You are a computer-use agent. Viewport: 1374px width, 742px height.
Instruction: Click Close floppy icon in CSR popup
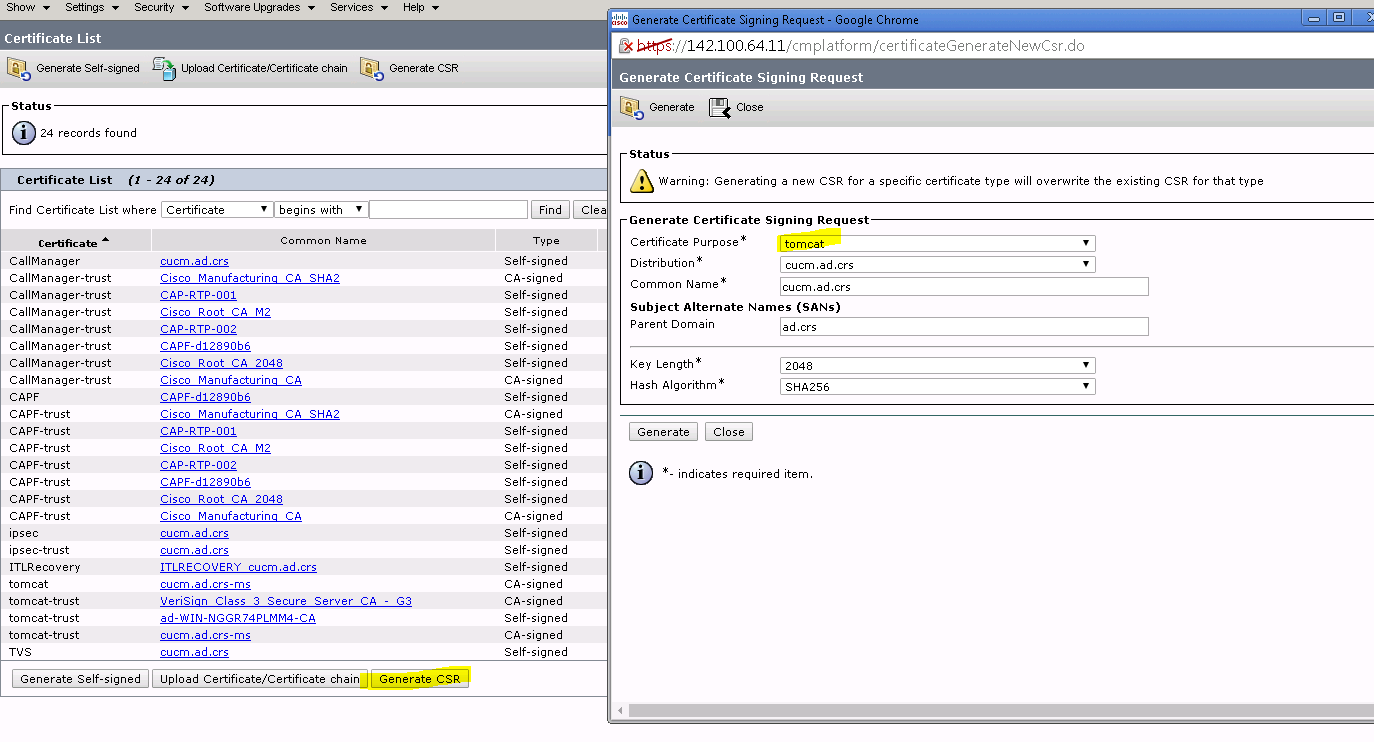coord(720,107)
